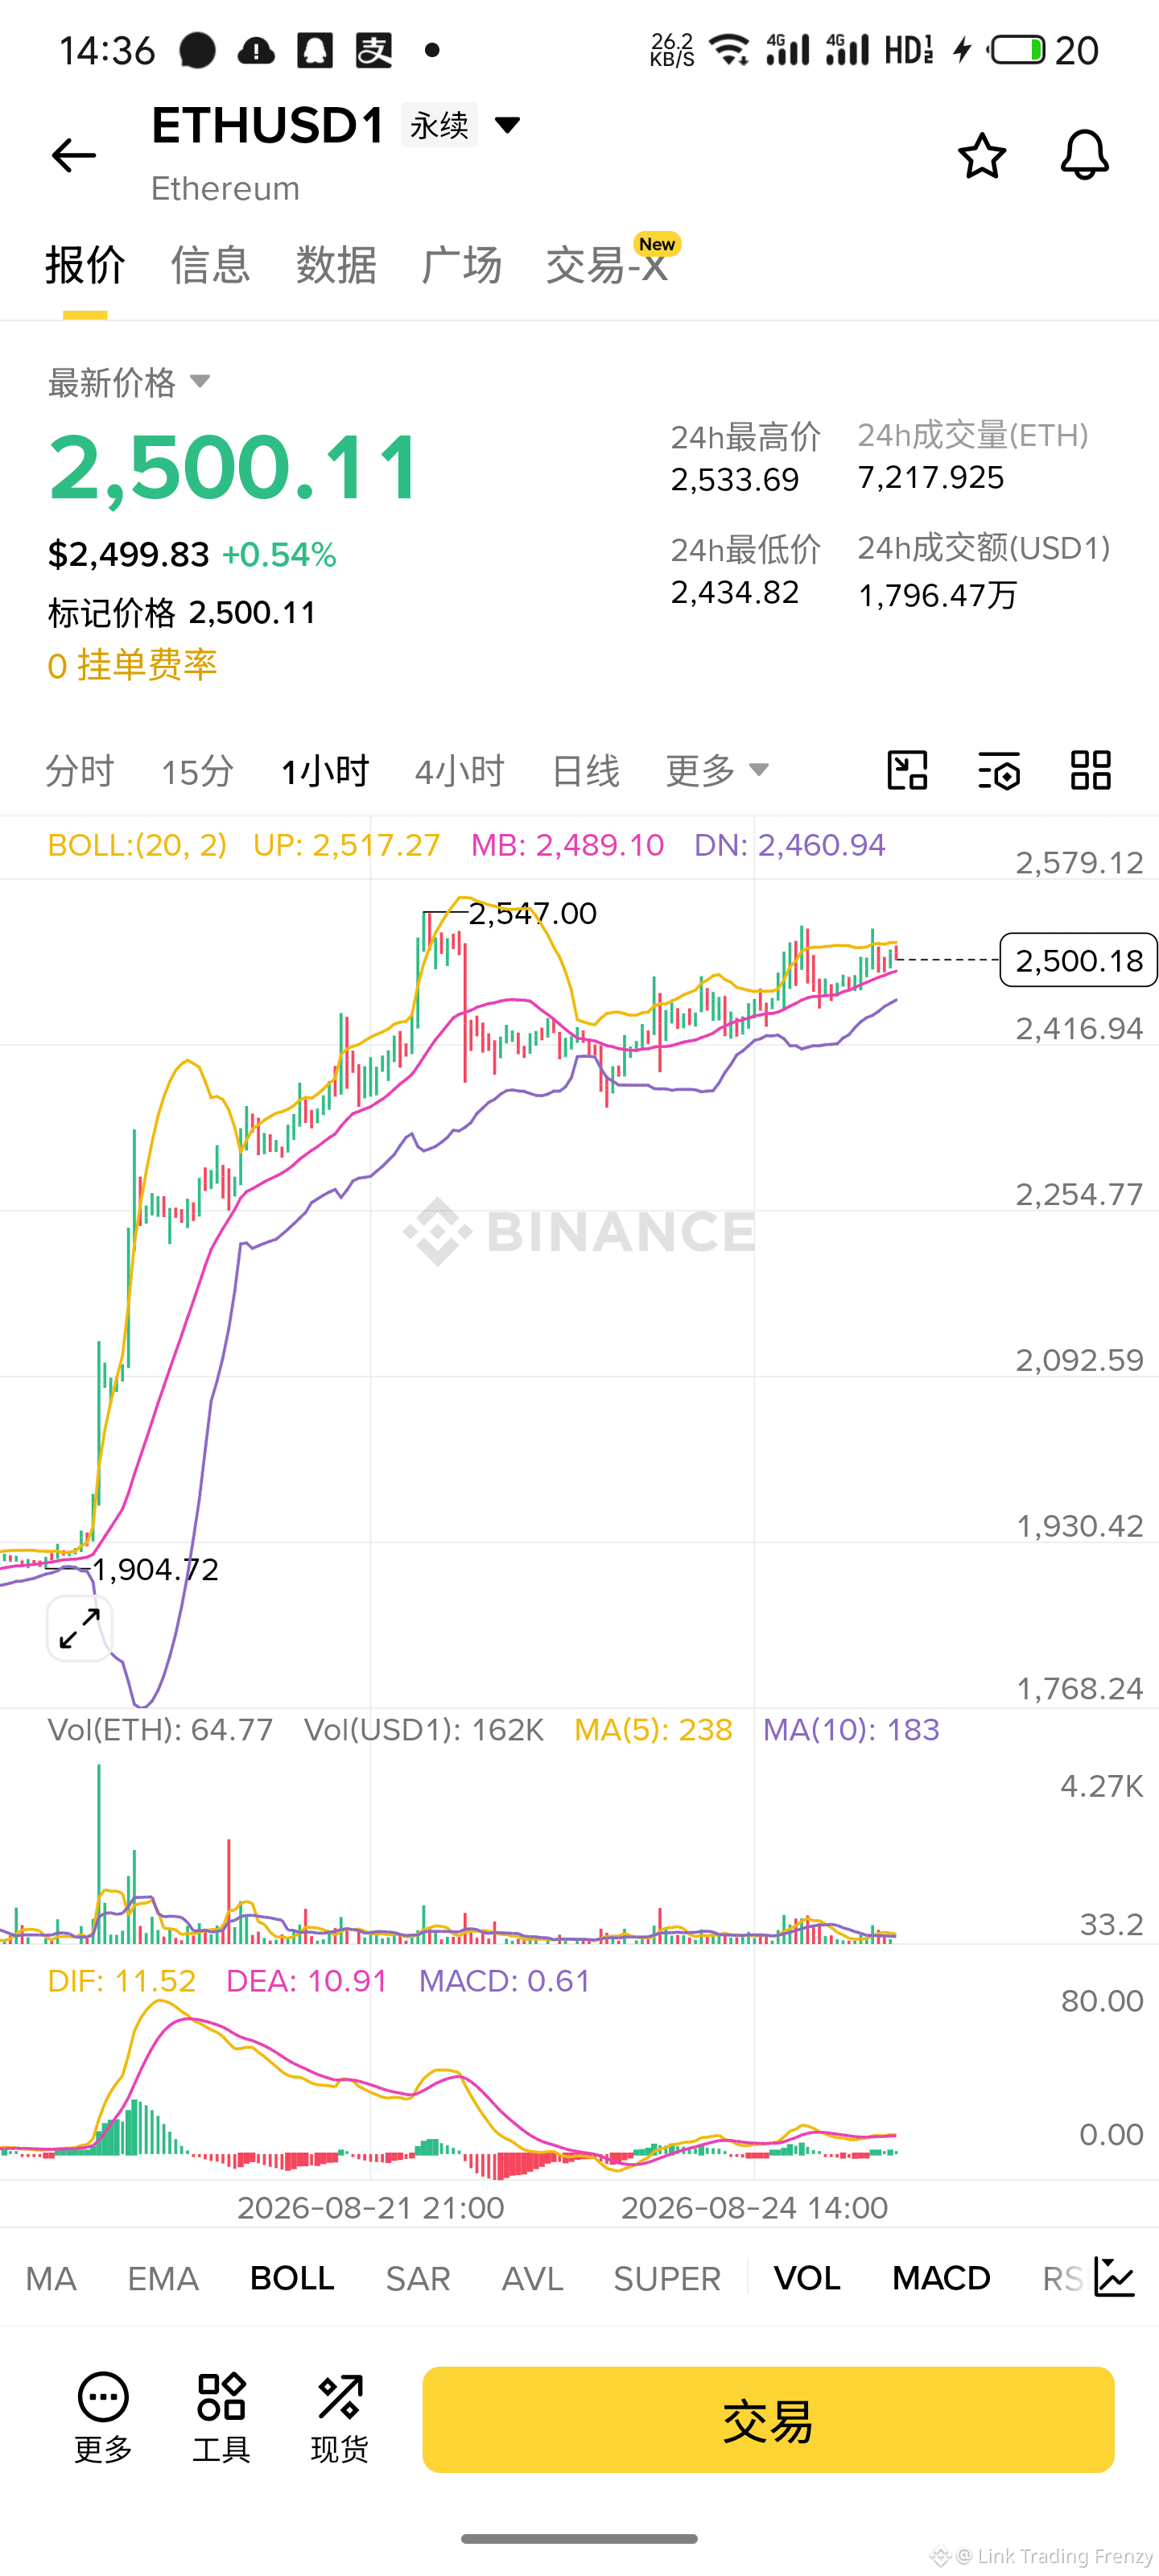Switch to the 数据 tab
1159x2576 pixels.
[x=336, y=265]
